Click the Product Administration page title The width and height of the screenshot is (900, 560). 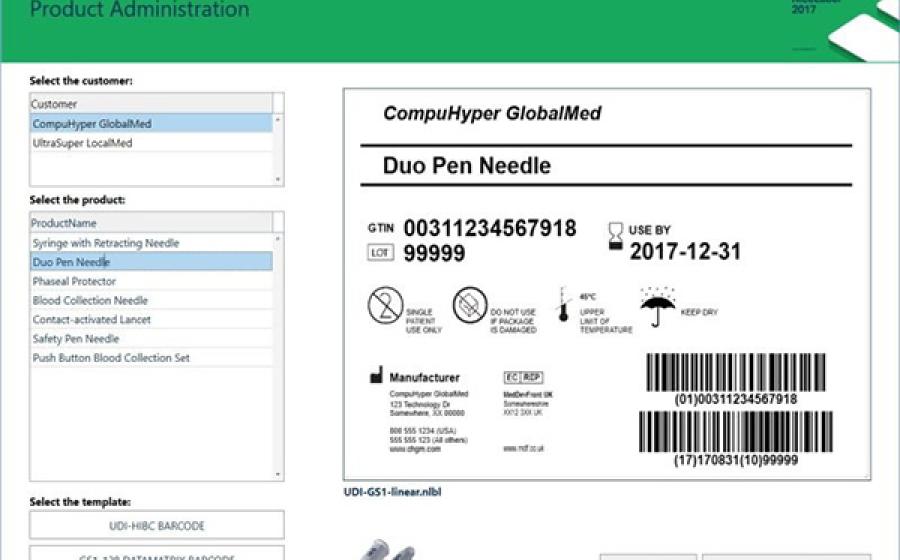(139, 9)
